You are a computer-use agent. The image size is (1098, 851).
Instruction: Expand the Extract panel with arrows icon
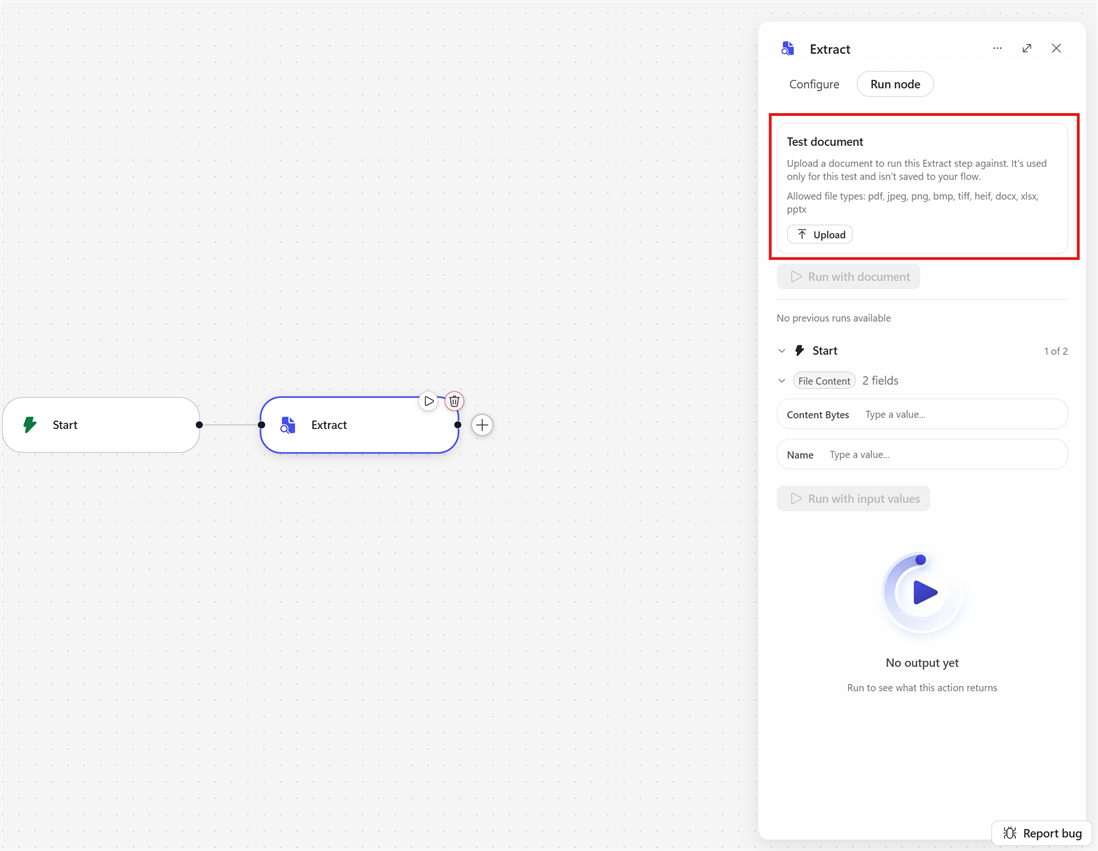[1027, 48]
